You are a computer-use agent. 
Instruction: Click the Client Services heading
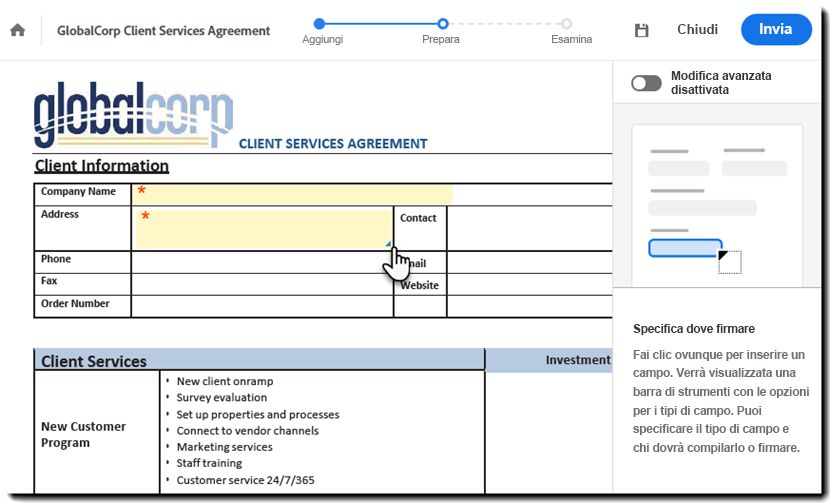click(94, 361)
